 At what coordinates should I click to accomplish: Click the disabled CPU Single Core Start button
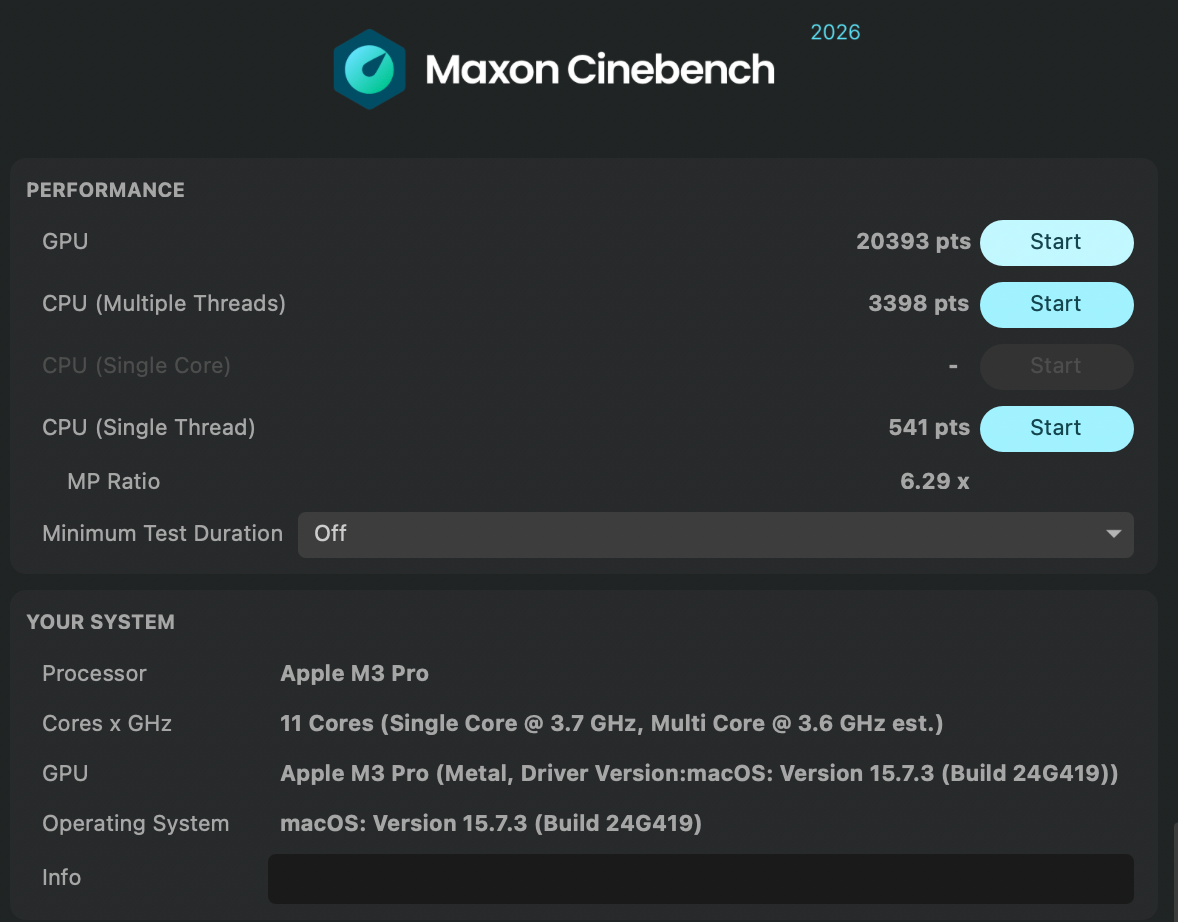click(1056, 367)
